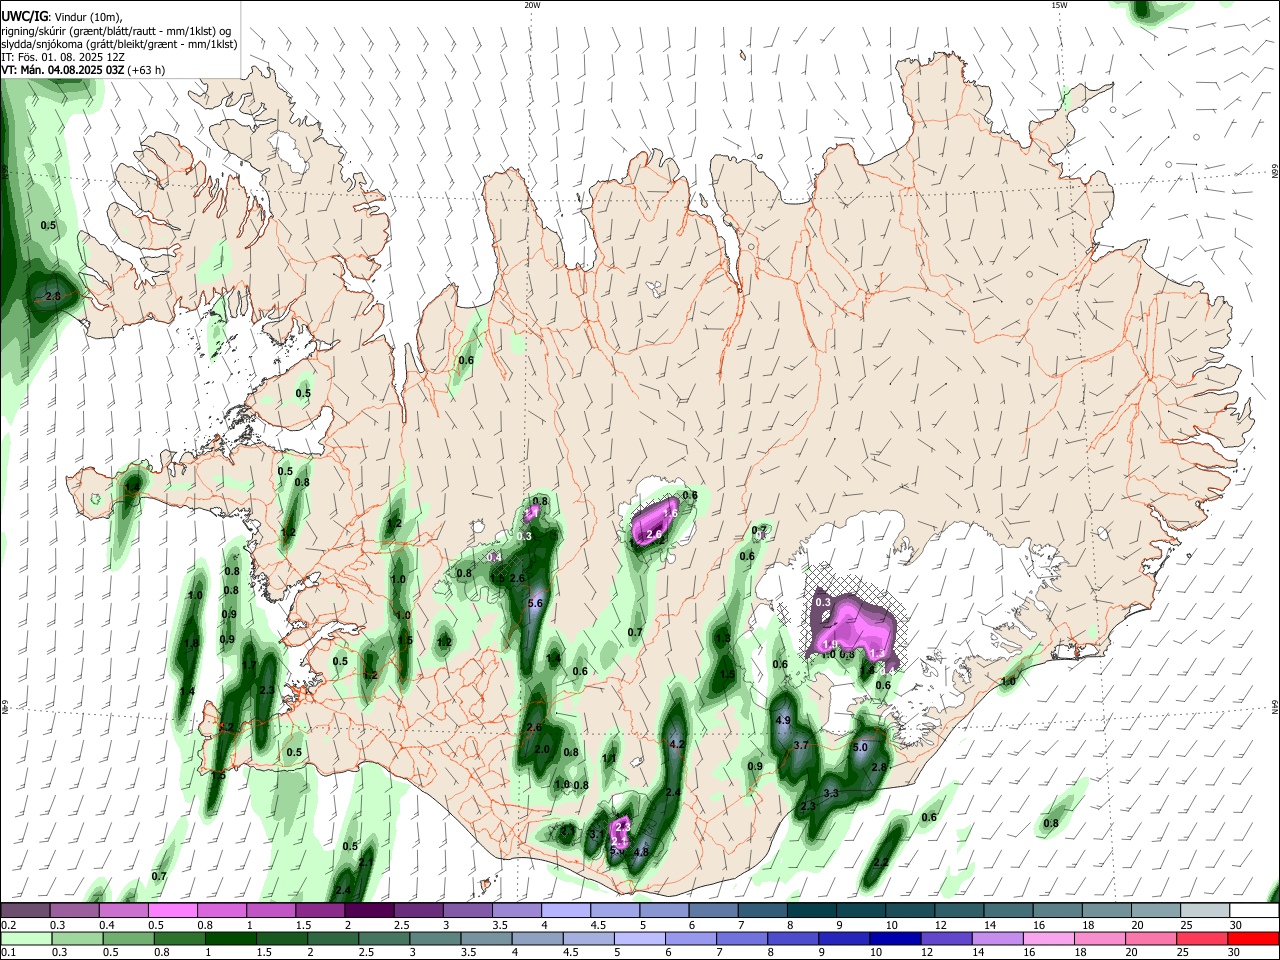Click the 3.7 precipitation value on the map
Screen dimensions: 1280x960
pos(800,745)
